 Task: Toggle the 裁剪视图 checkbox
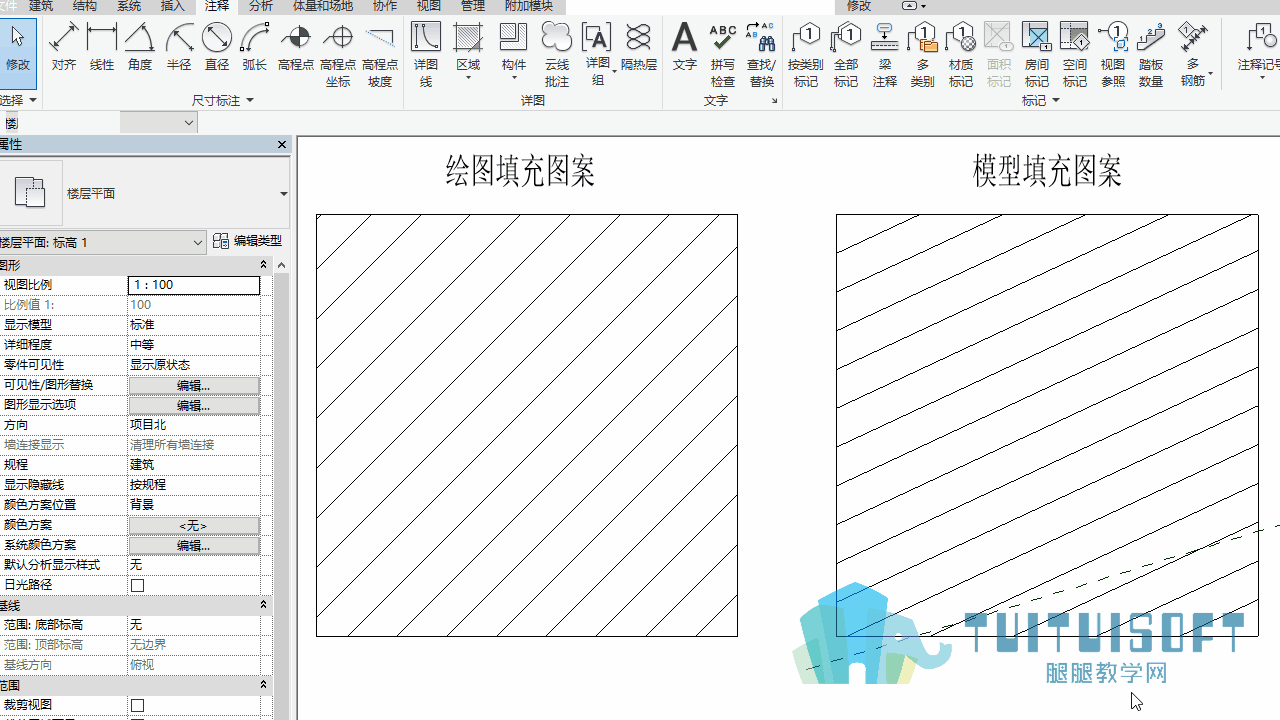click(x=138, y=705)
